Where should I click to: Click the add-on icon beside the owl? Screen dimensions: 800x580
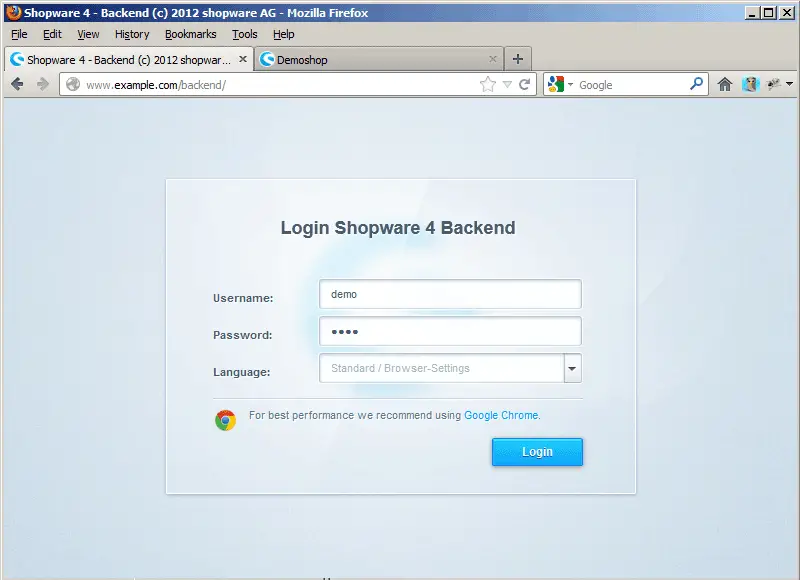pyautogui.click(x=774, y=84)
